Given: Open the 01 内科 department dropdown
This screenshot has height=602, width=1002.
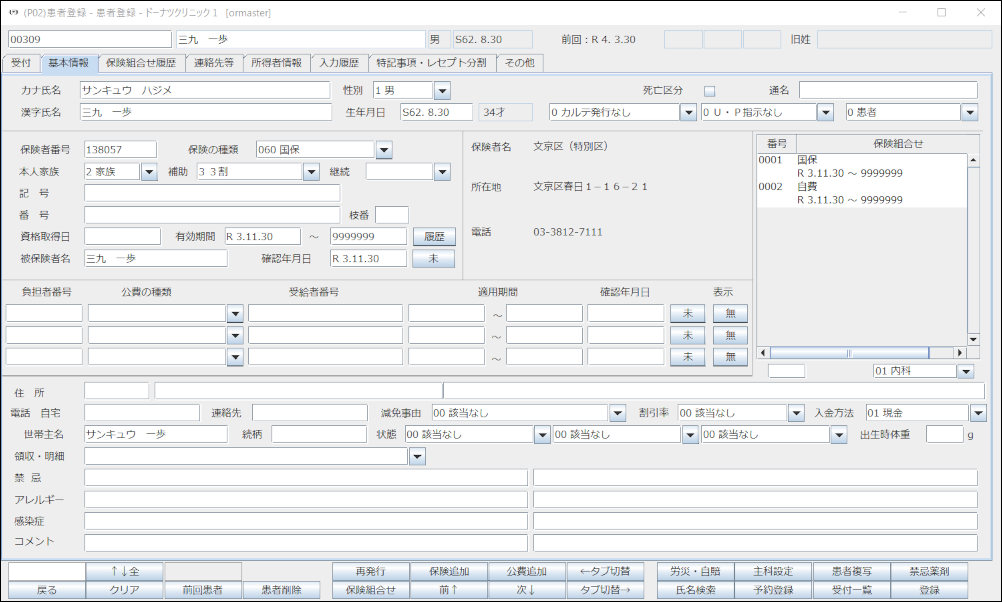Looking at the screenshot, I should coord(966,371).
